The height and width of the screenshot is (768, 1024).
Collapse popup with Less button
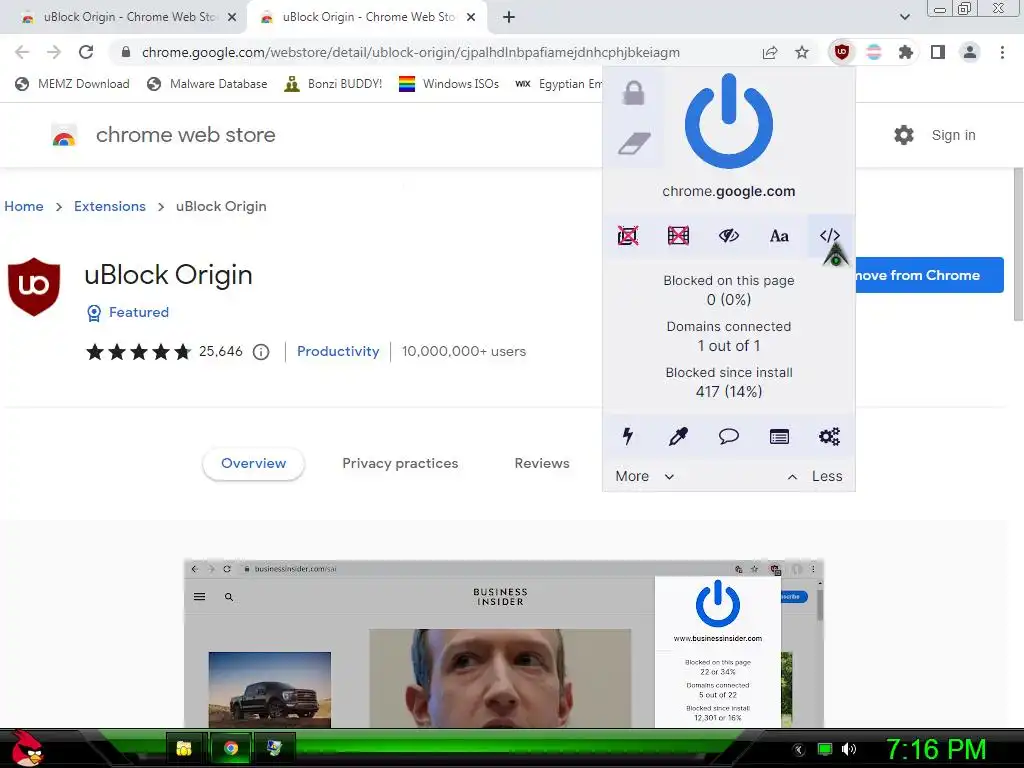click(x=815, y=476)
